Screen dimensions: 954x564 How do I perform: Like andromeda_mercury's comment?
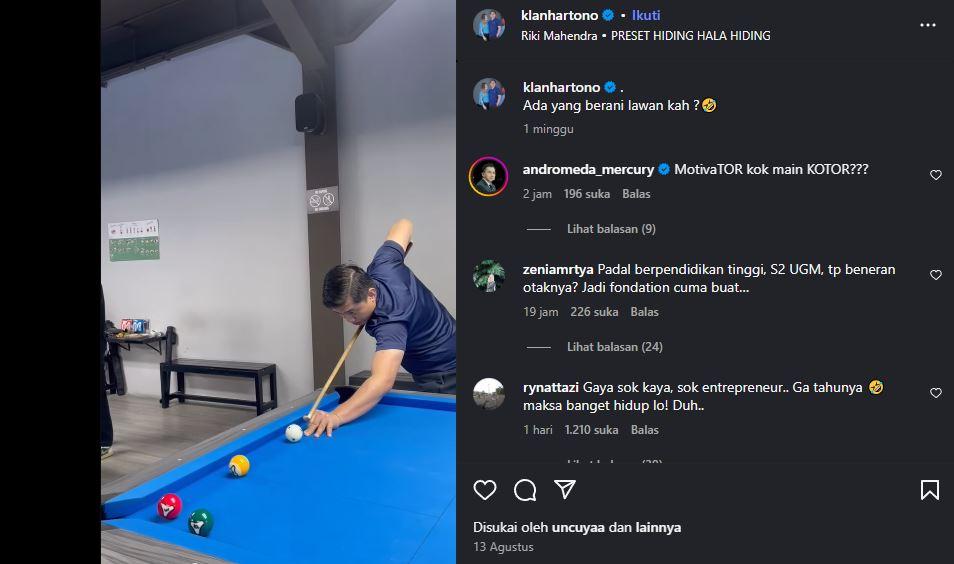pyautogui.click(x=936, y=175)
